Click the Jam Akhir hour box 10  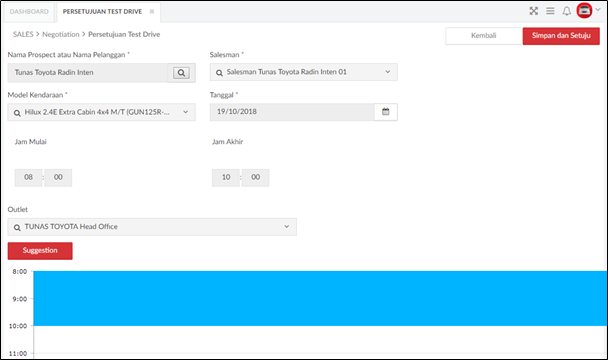tap(226, 177)
